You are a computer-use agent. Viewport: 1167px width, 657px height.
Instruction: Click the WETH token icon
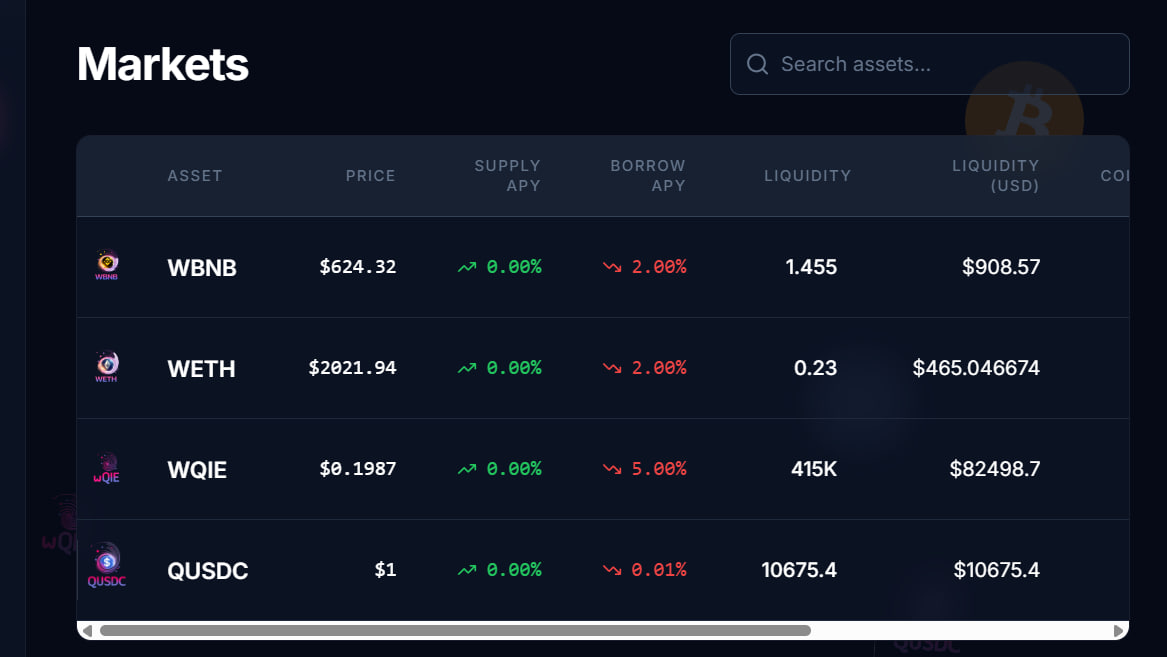point(106,367)
